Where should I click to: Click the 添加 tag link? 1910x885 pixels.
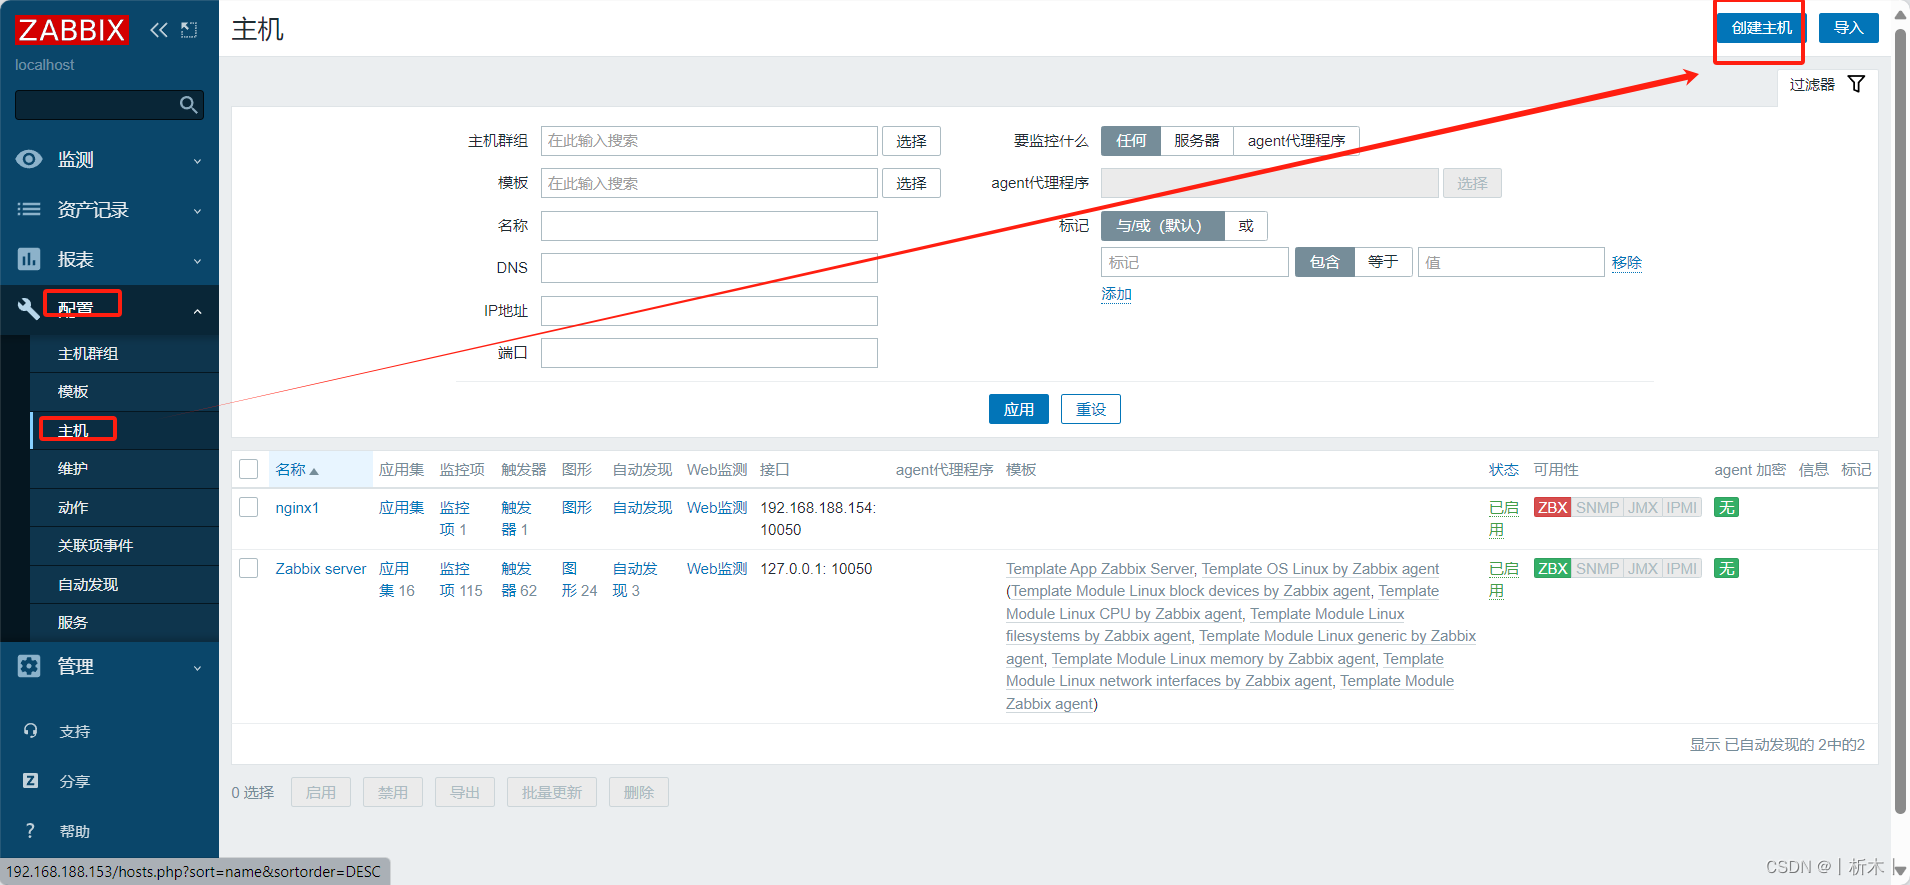pos(1116,294)
